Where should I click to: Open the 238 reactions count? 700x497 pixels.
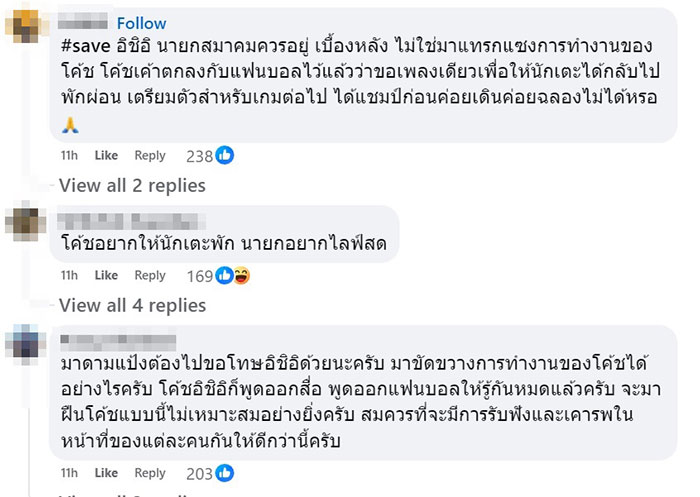click(x=200, y=155)
